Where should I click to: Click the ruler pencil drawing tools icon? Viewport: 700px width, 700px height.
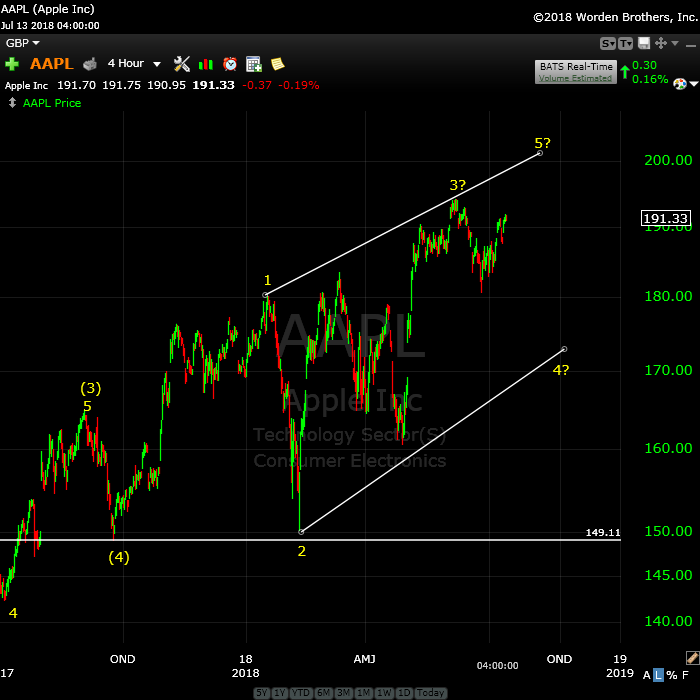tap(692, 658)
